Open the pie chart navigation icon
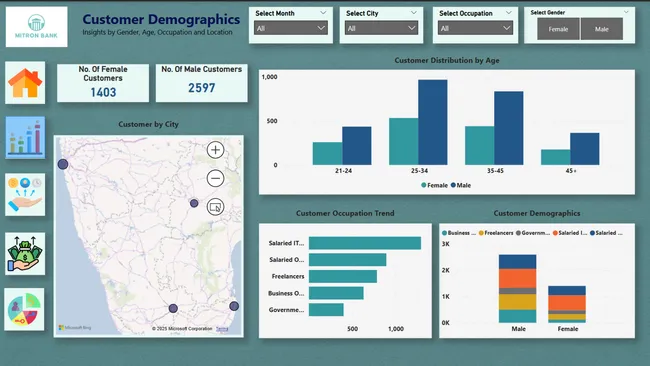650x366 pixels. coord(24,309)
